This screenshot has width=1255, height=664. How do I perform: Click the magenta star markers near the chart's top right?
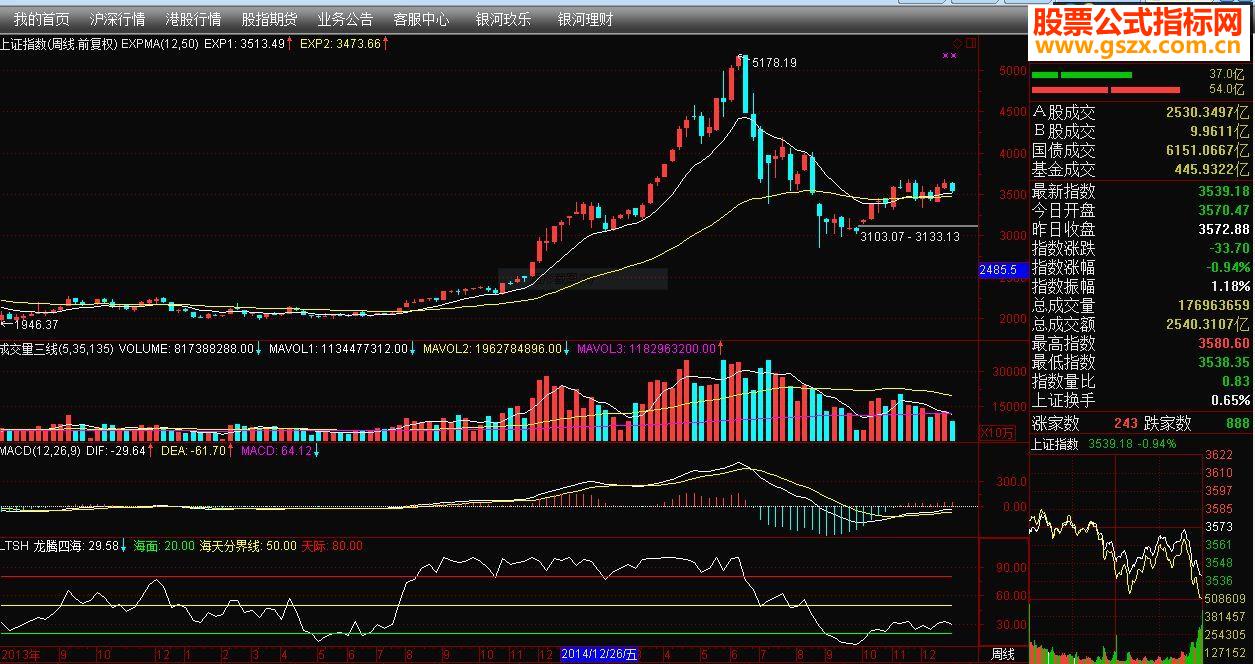click(x=950, y=56)
